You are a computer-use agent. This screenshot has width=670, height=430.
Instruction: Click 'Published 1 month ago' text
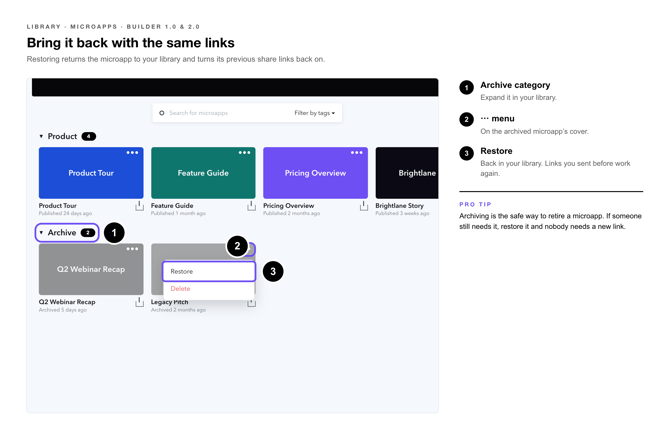(x=178, y=213)
